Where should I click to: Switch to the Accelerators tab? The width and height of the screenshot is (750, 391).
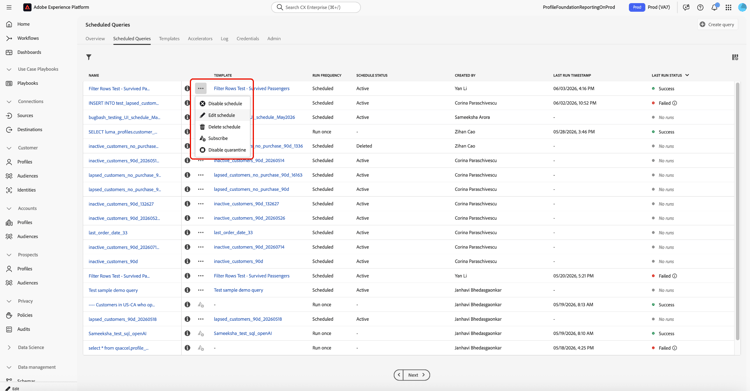[200, 39]
